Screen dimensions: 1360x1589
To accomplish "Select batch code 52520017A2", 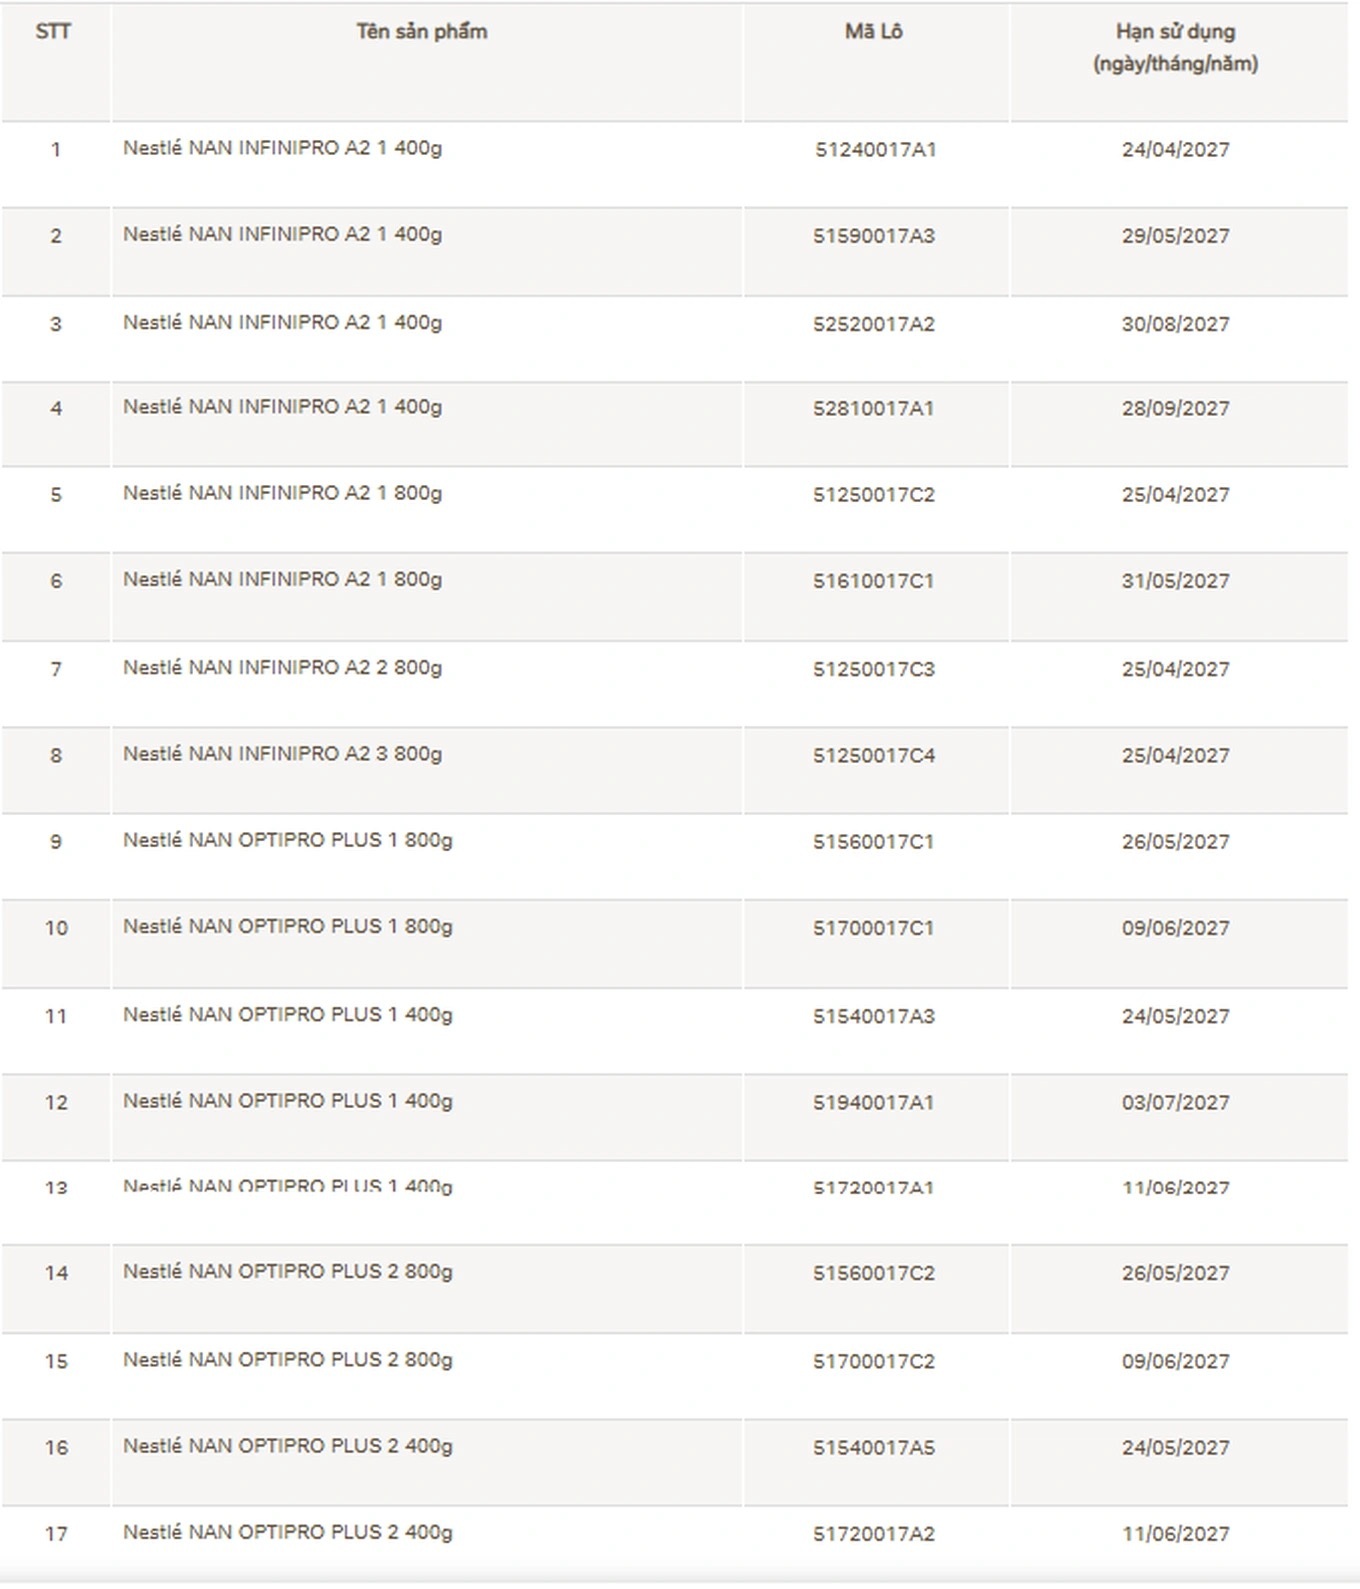I will [874, 324].
